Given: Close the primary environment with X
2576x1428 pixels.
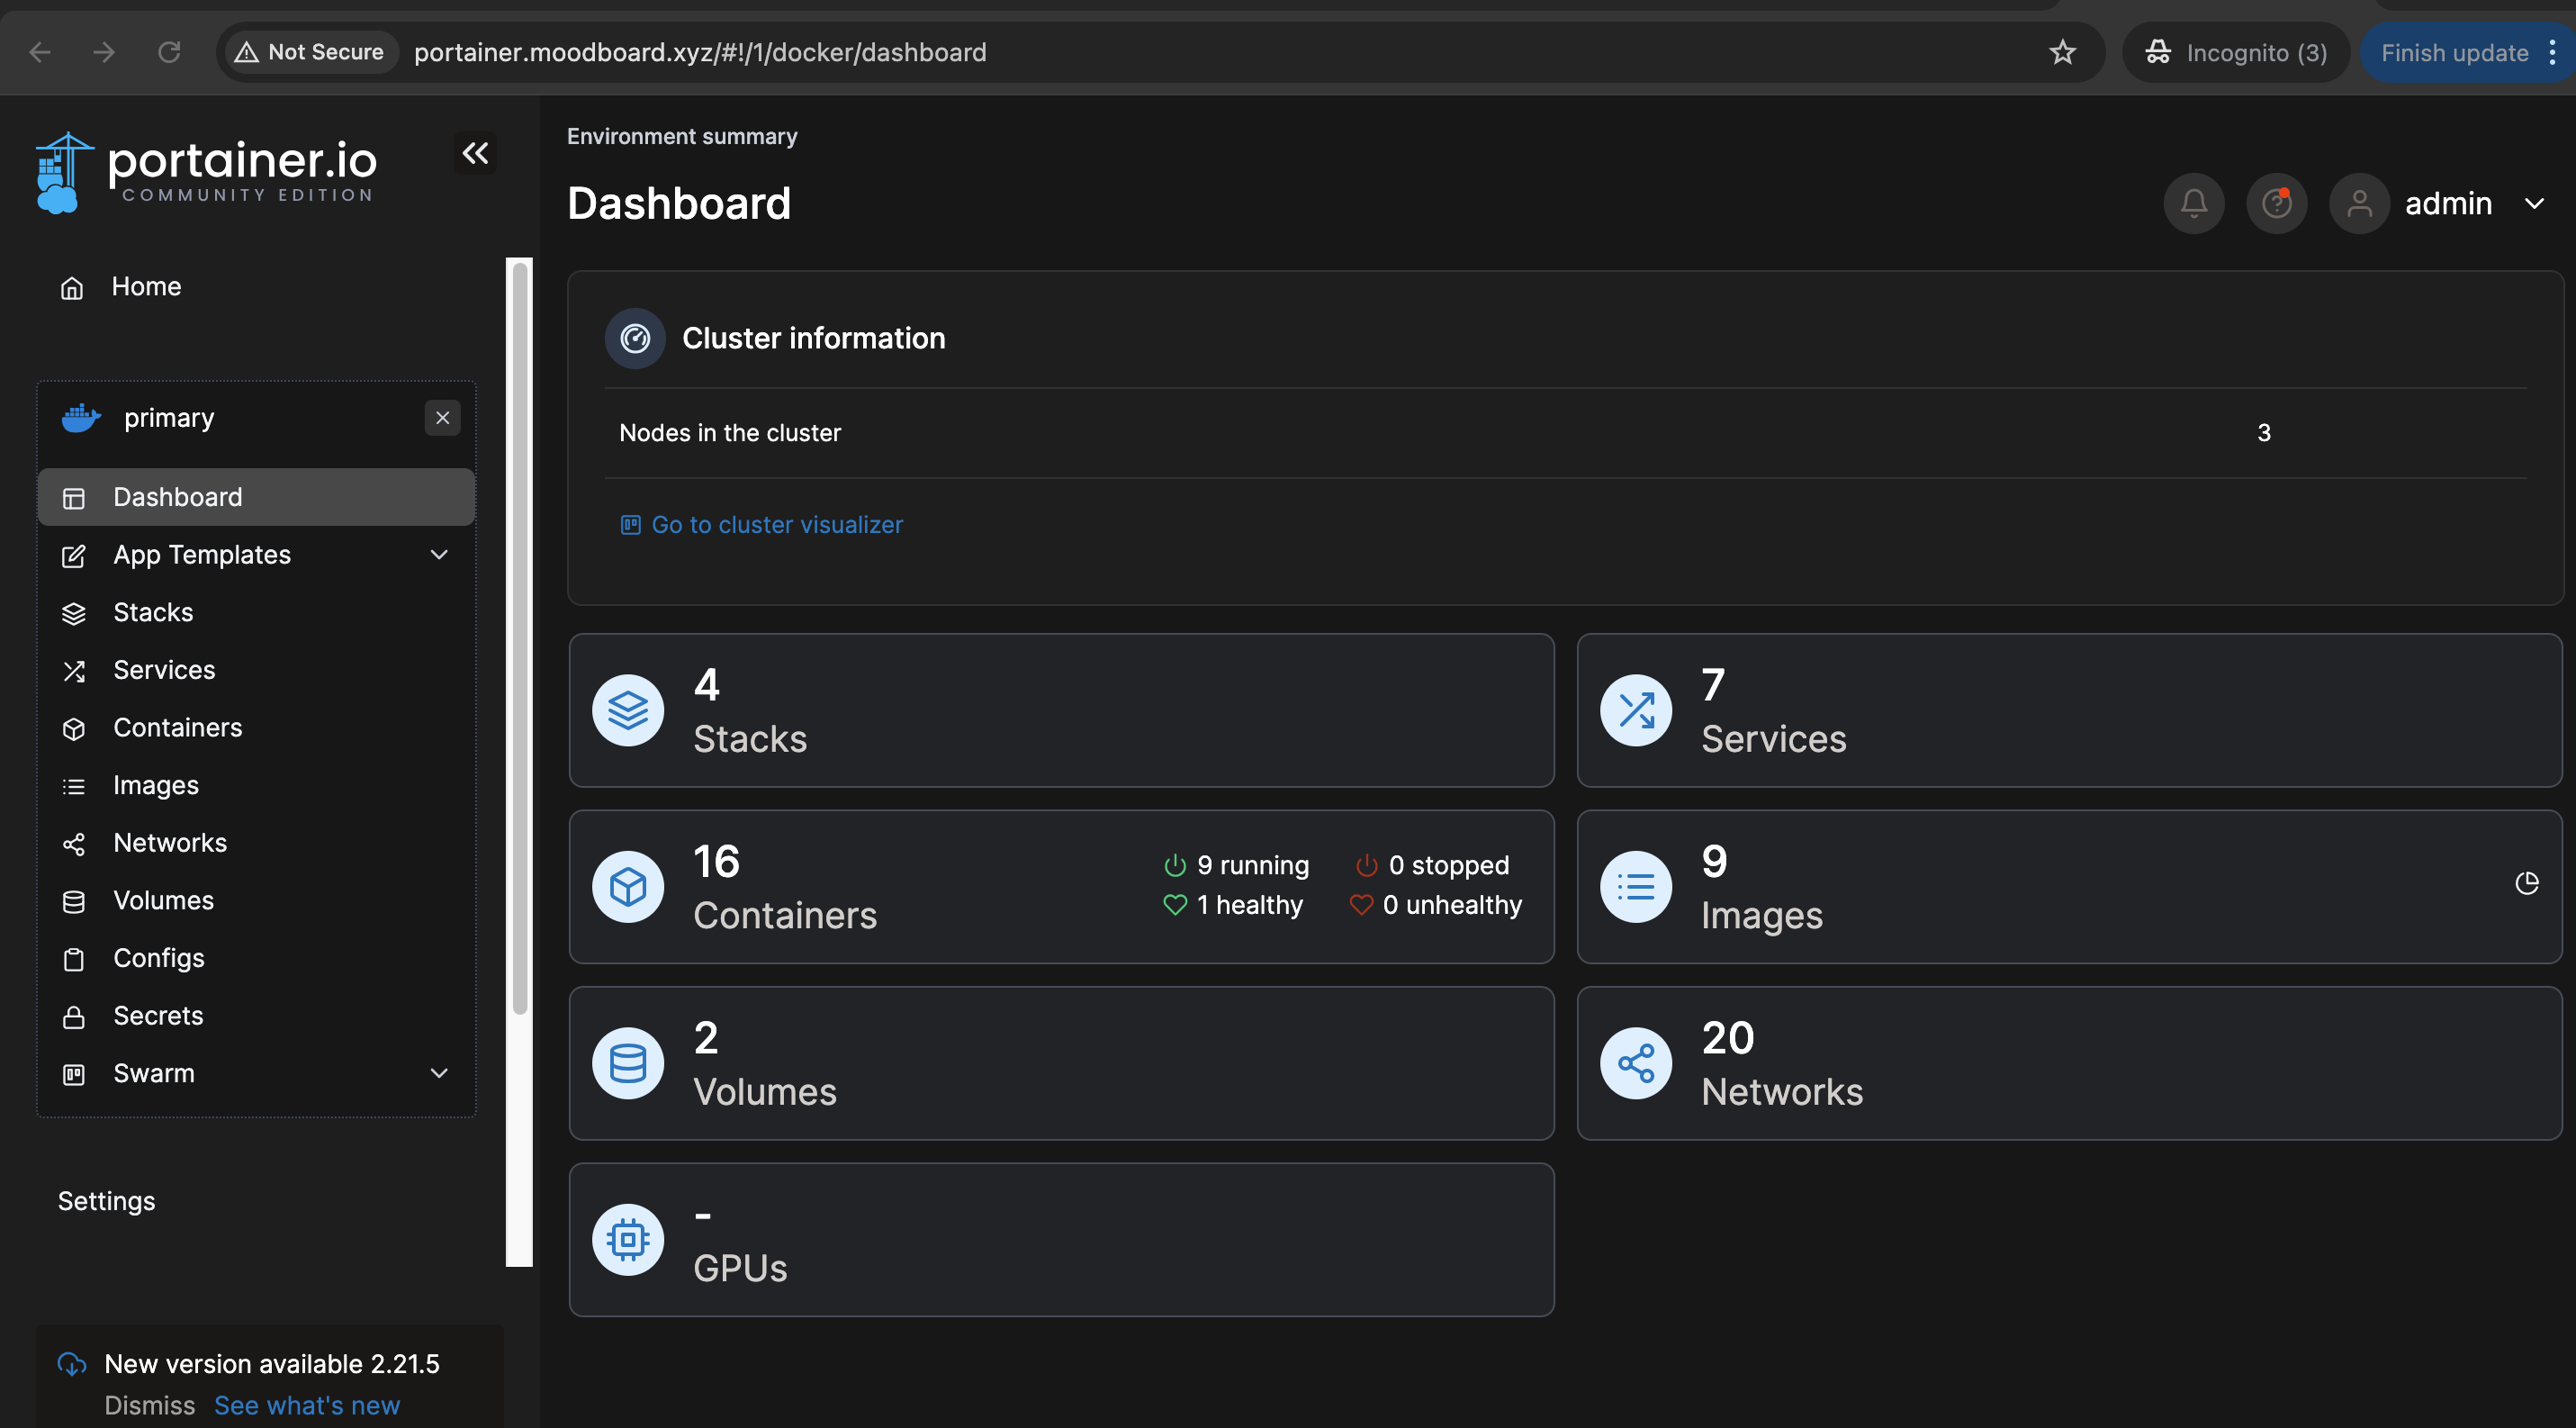Looking at the screenshot, I should (442, 418).
